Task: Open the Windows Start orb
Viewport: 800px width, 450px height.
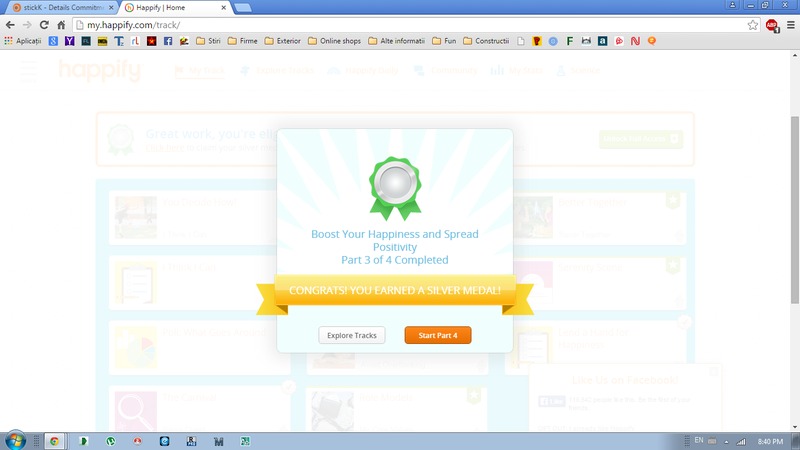Action: [15, 440]
